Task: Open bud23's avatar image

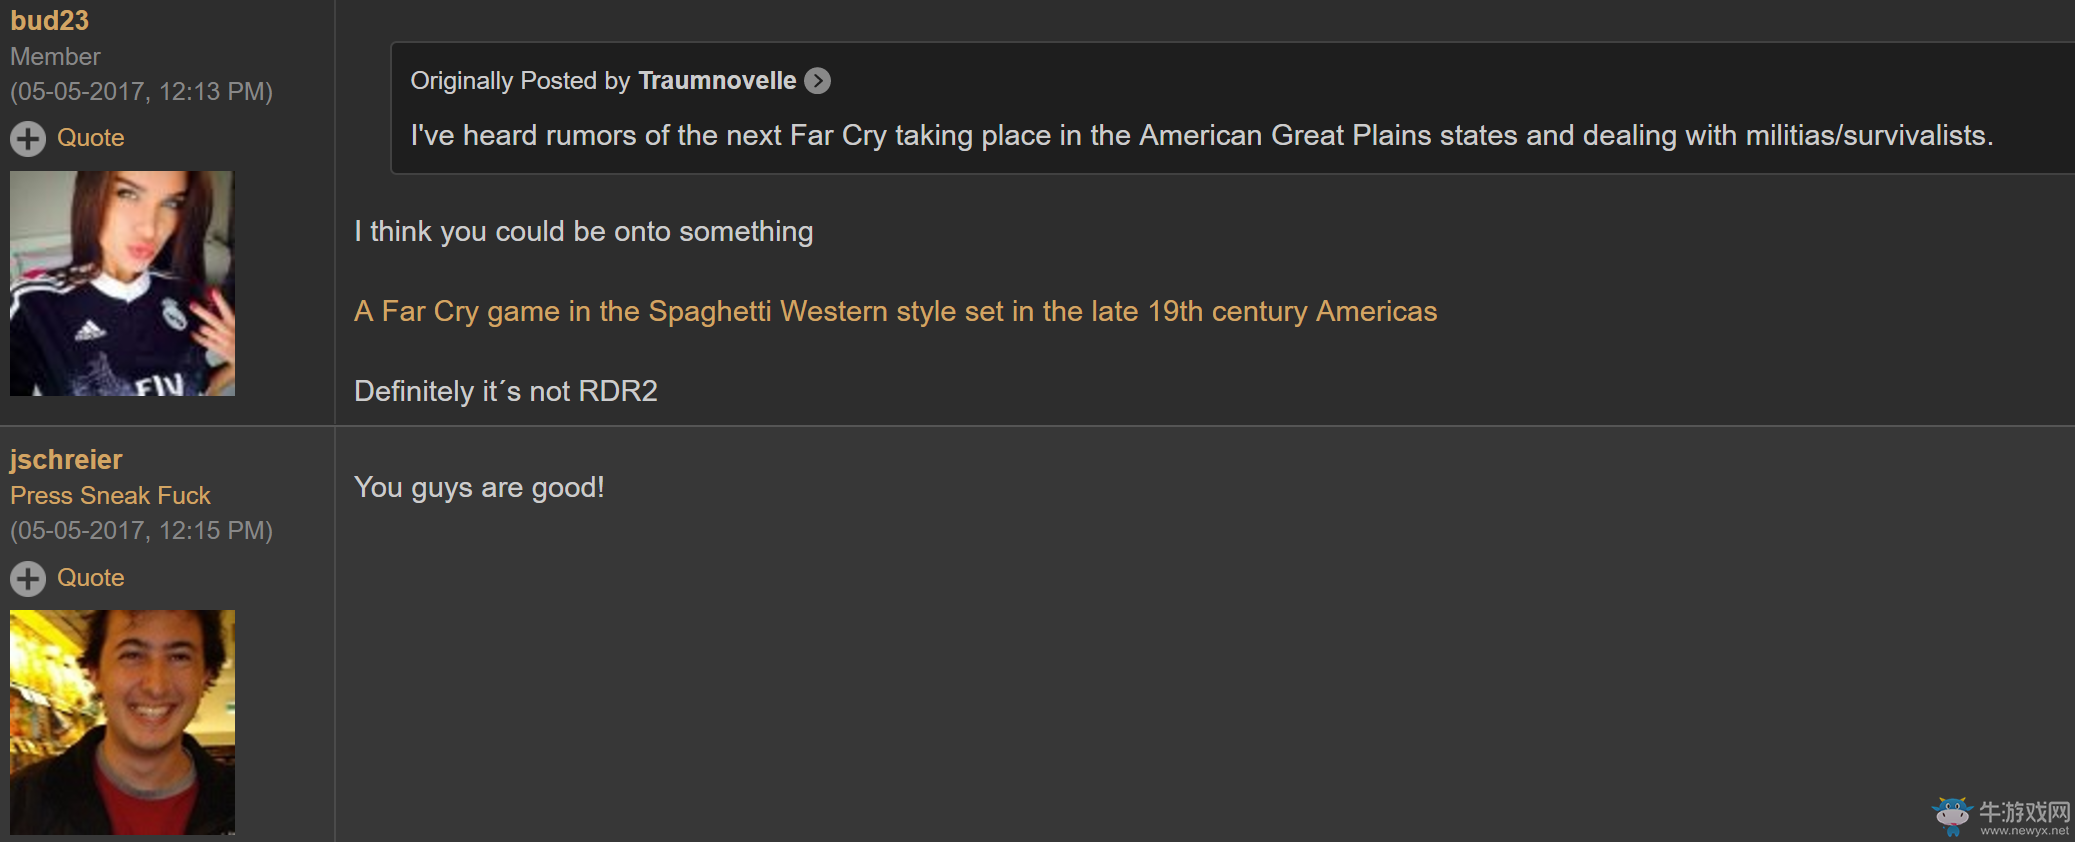Action: [x=122, y=283]
